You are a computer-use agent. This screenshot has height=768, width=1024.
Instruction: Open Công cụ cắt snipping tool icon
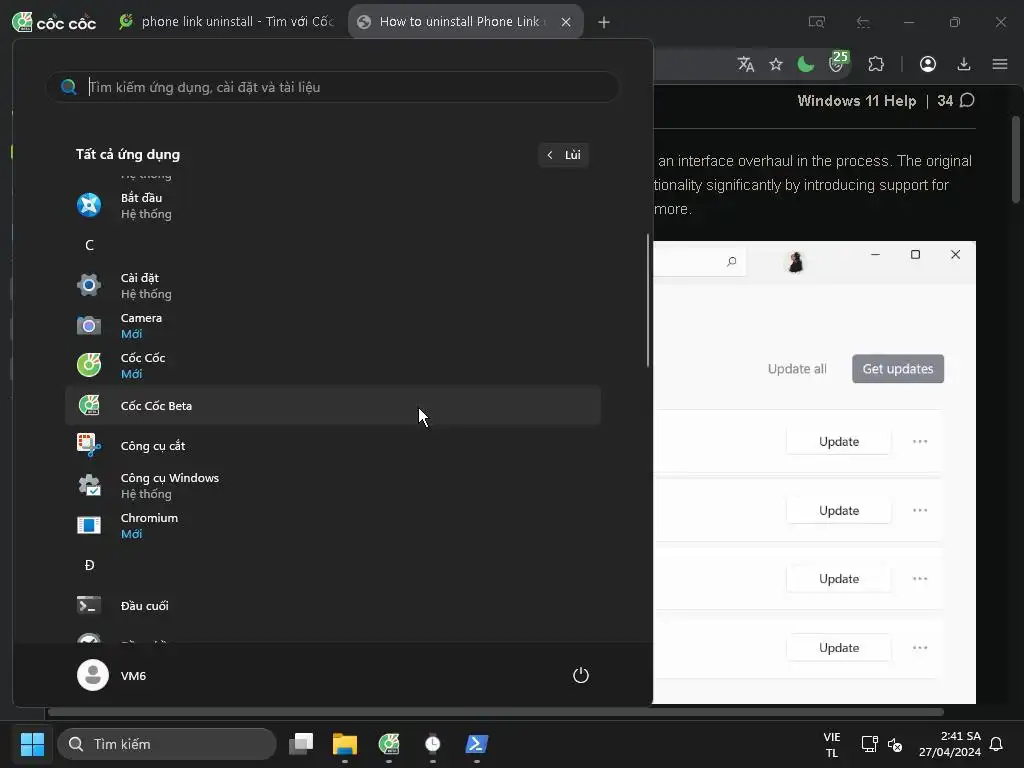pos(89,445)
